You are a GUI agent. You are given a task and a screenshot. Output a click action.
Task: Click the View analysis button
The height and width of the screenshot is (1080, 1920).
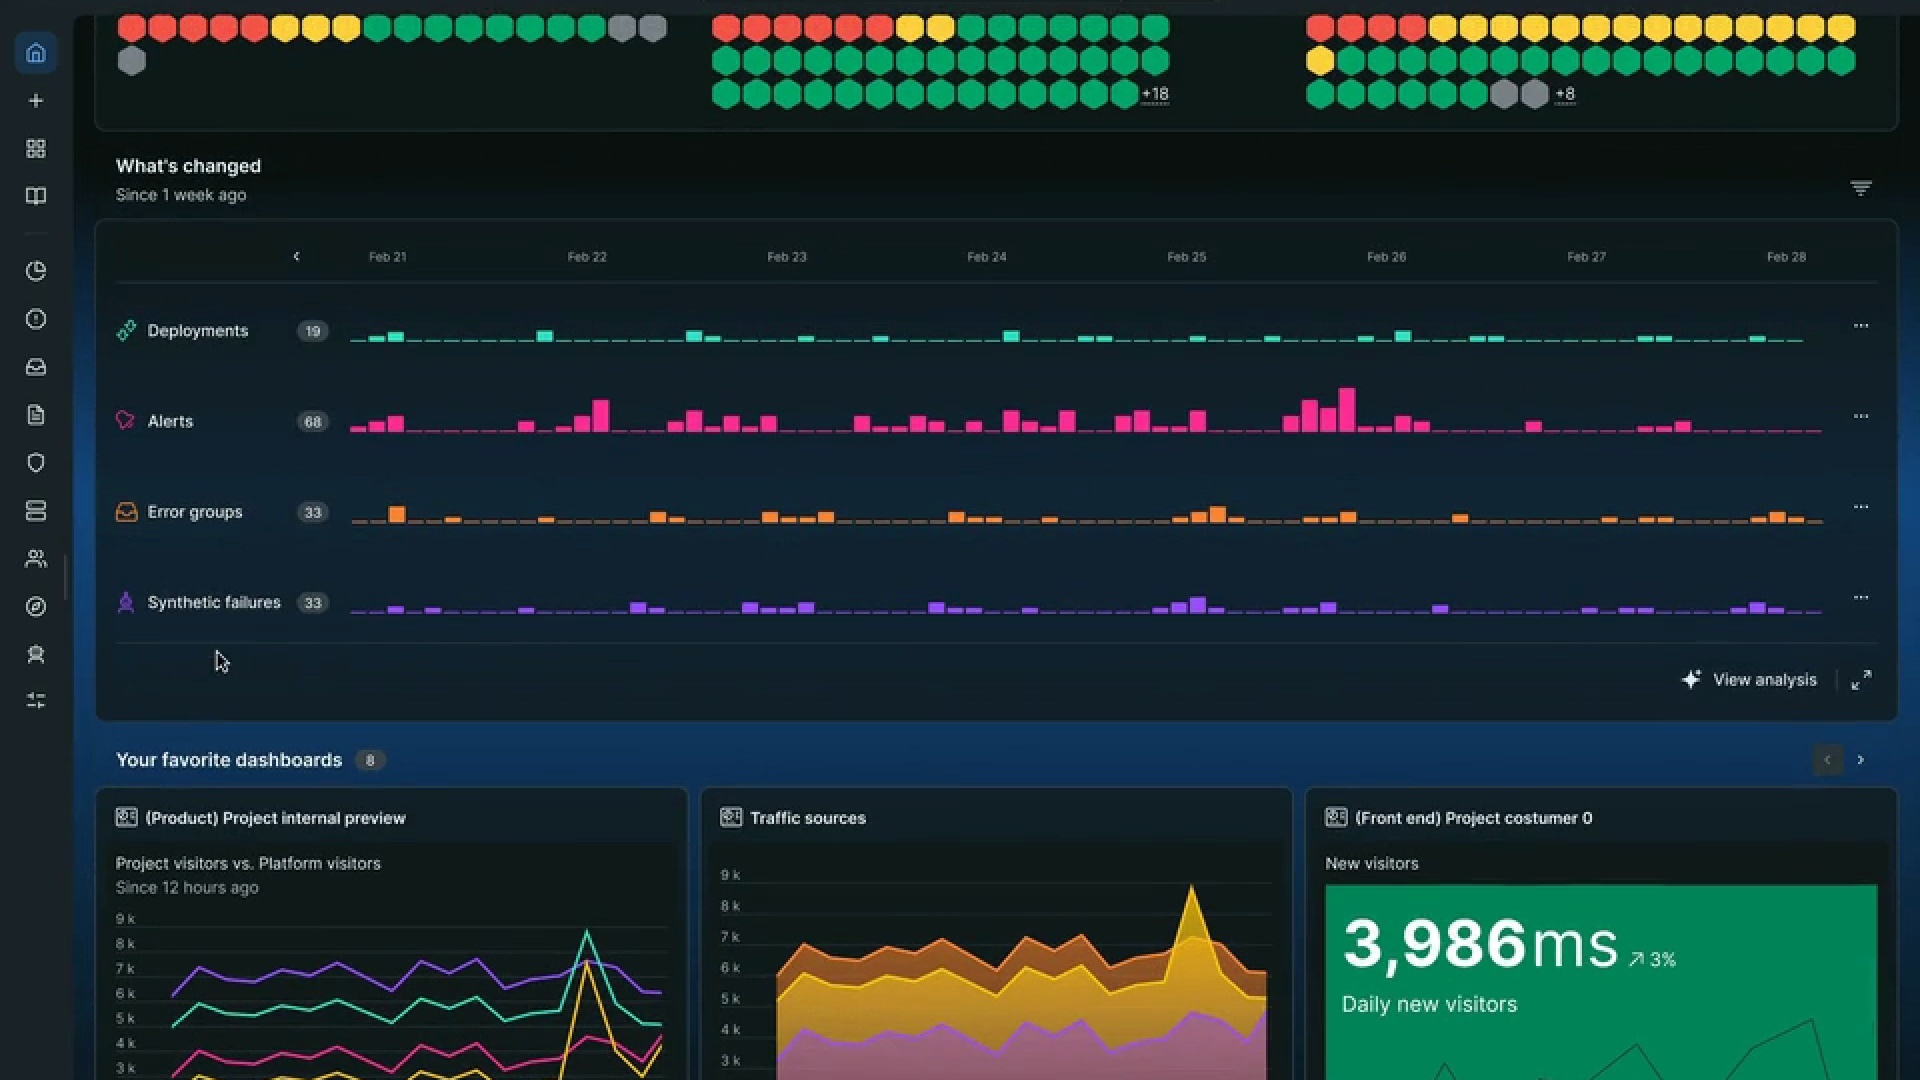pos(1750,680)
